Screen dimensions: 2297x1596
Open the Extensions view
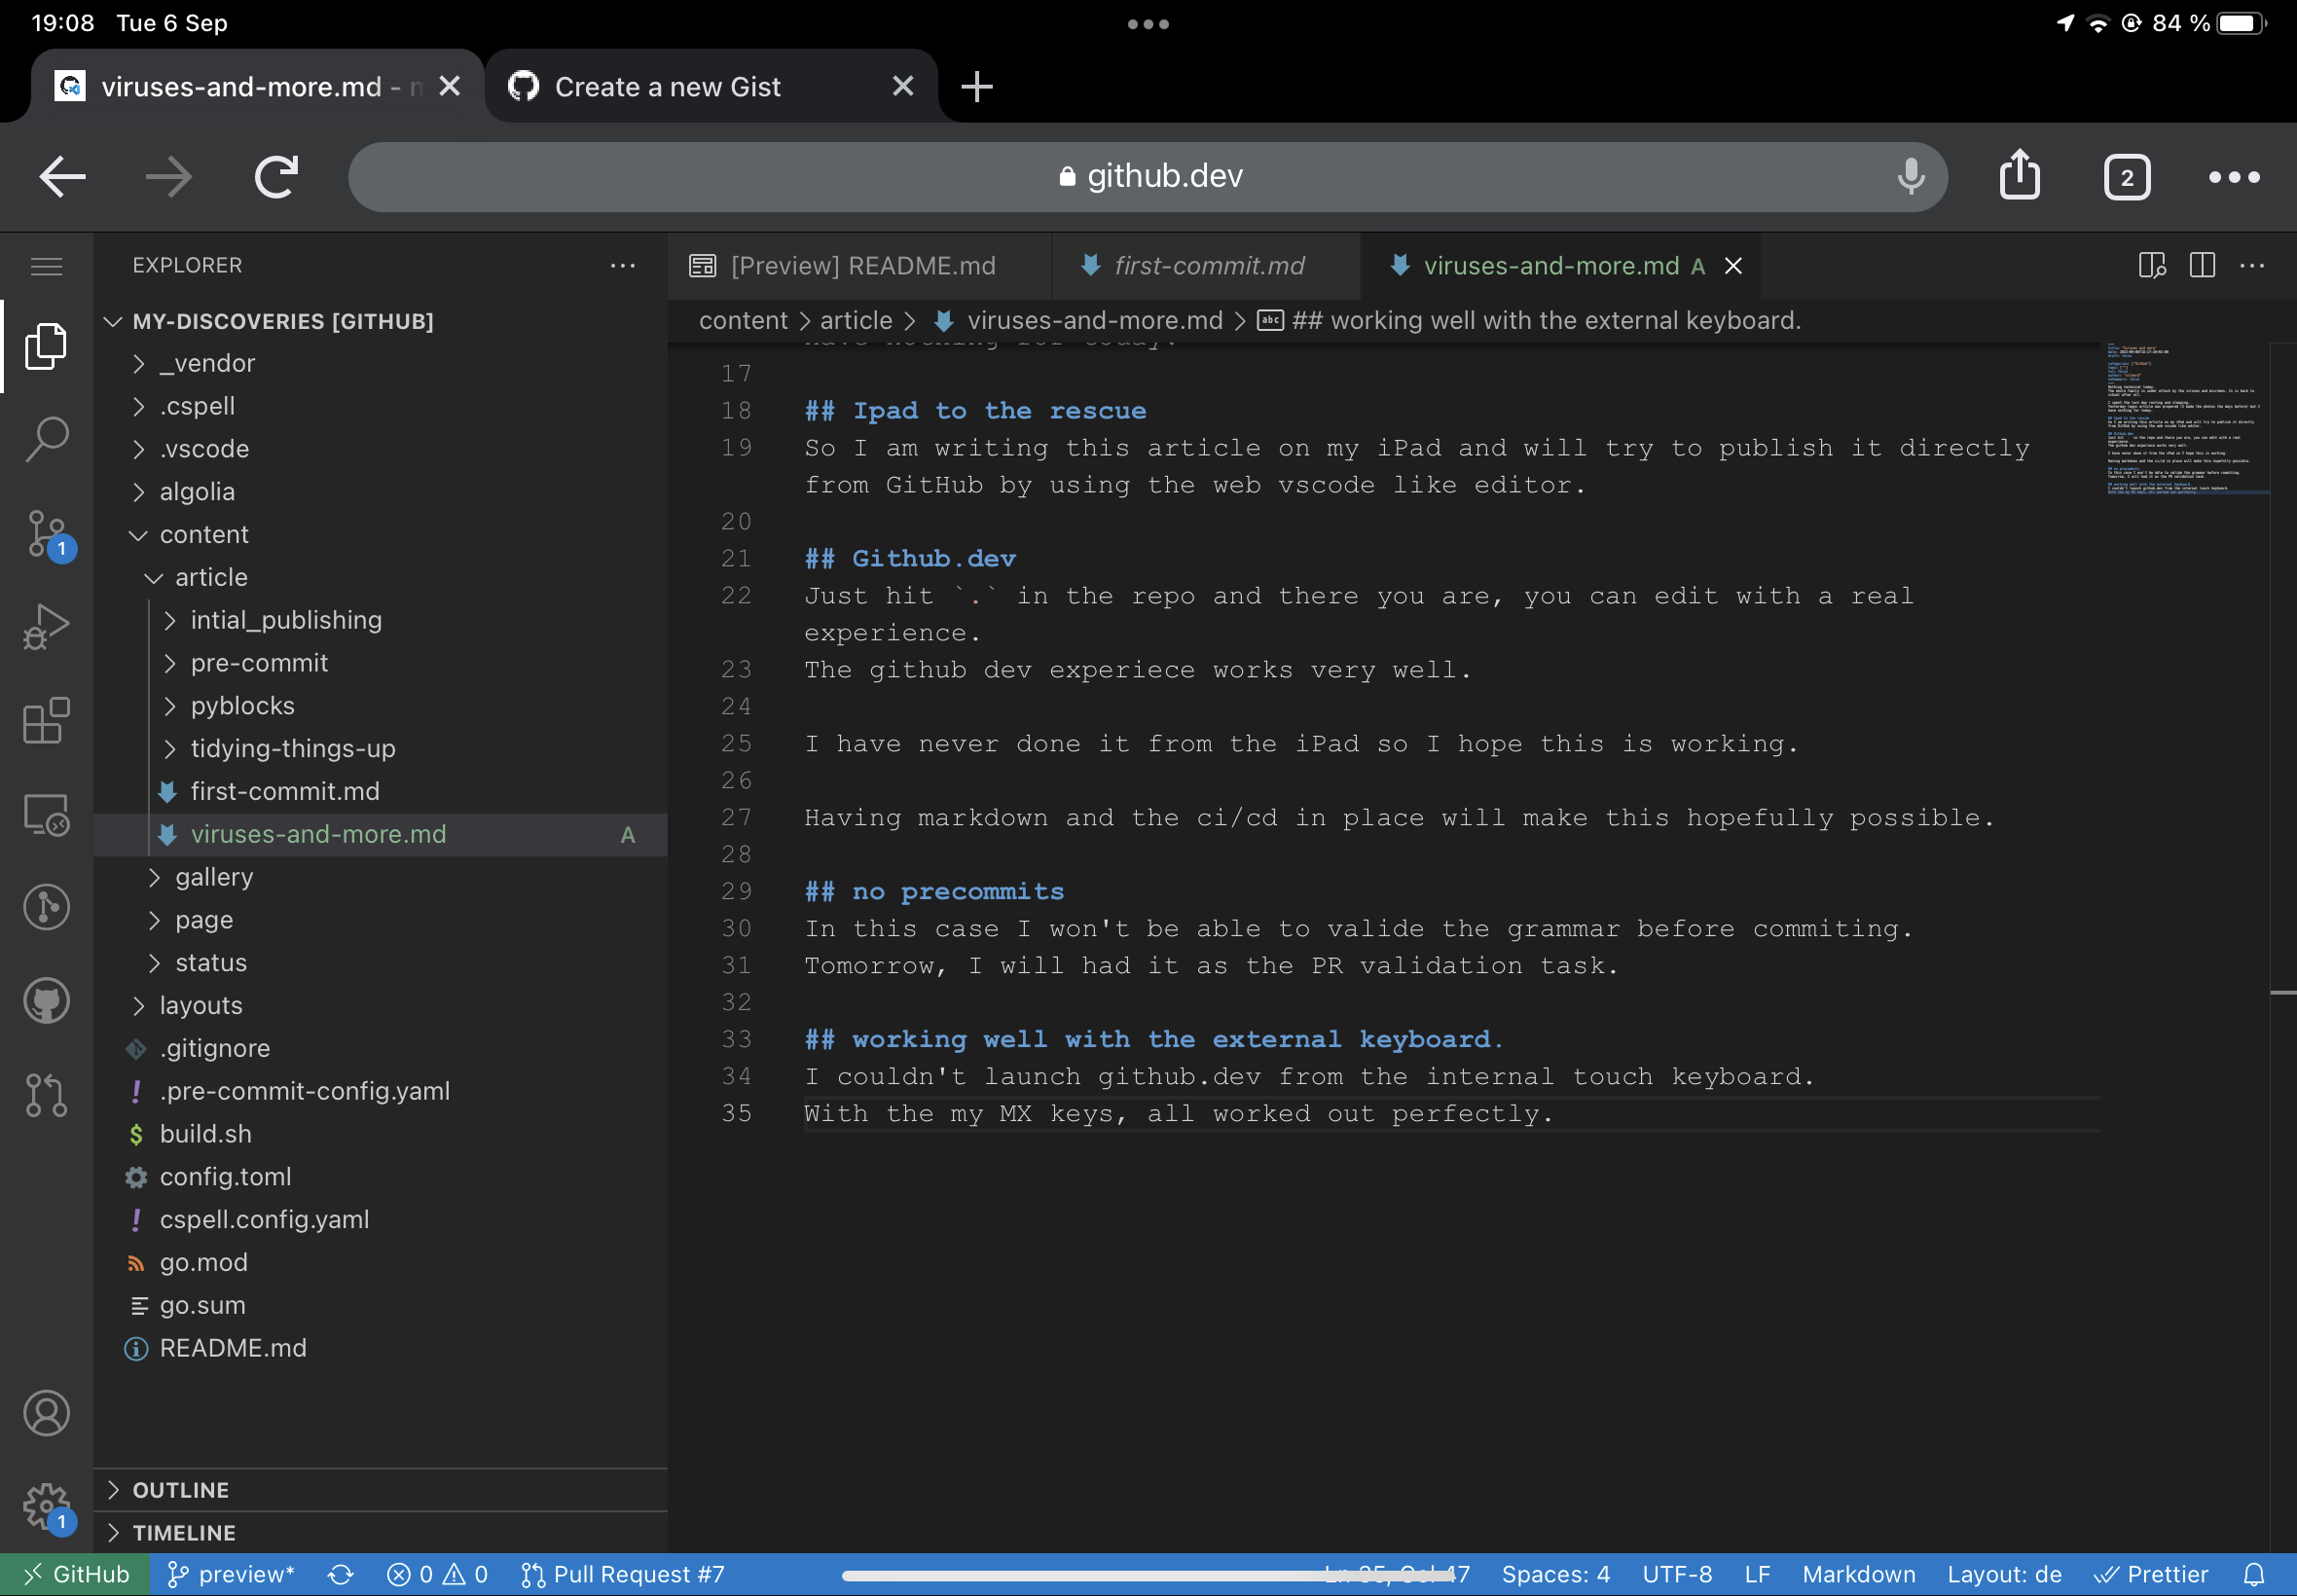pyautogui.click(x=45, y=721)
